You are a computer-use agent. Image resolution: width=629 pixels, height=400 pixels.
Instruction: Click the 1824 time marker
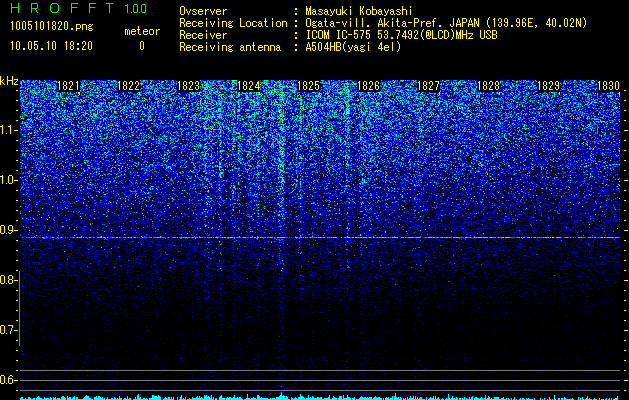coord(249,86)
